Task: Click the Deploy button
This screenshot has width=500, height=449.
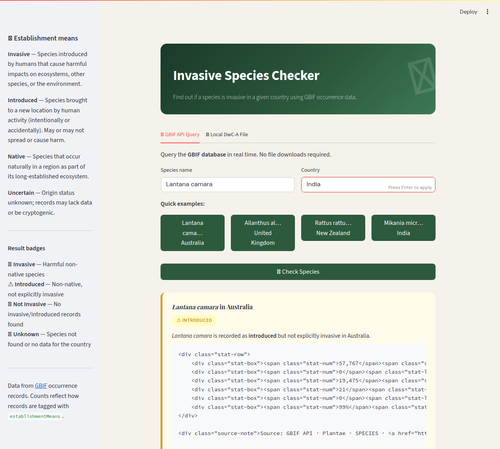Action: 468,12
